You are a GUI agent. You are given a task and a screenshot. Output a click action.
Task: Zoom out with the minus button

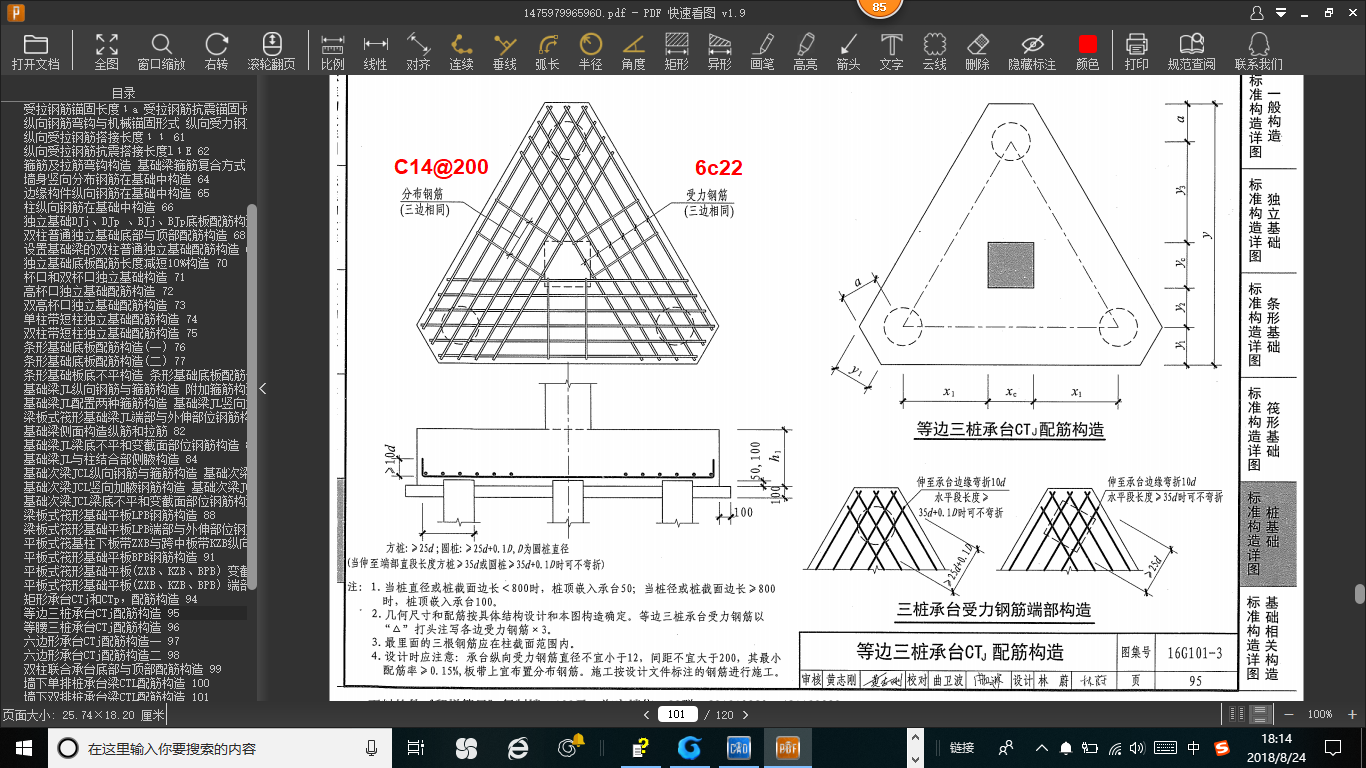(1291, 714)
